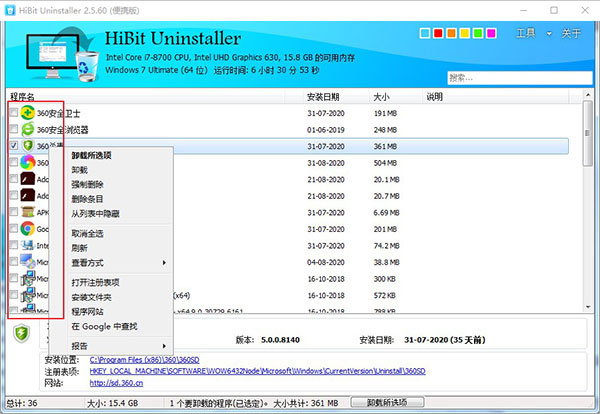Click the Google Chrome icon in the list
600x414 pixels.
[x=28, y=228]
